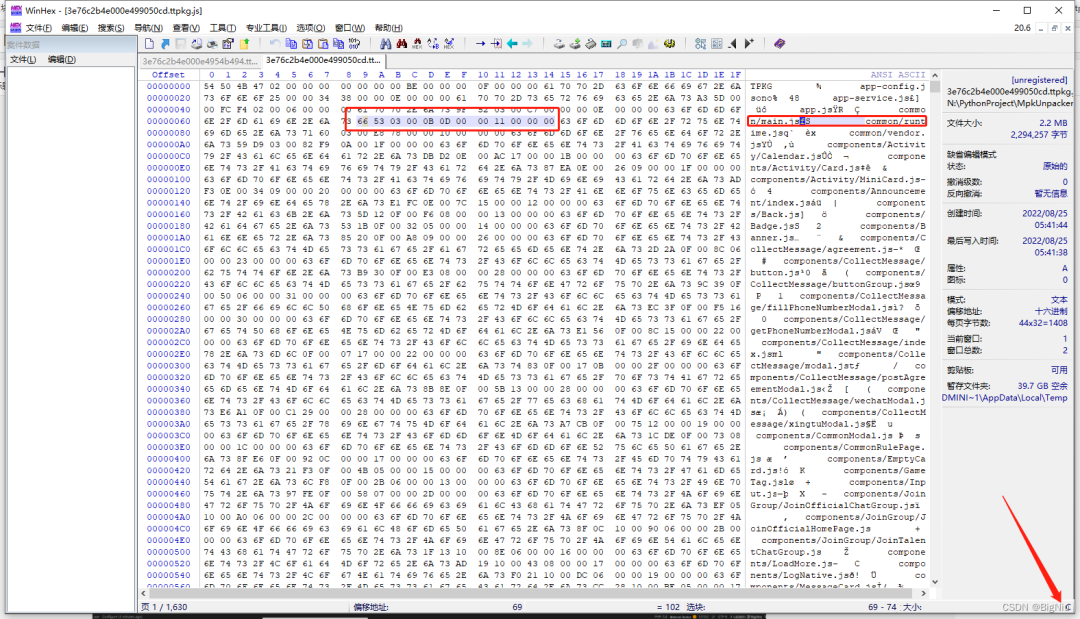This screenshot has width=1080, height=619.
Task: Select offset row 00000060
Action: tap(168, 121)
